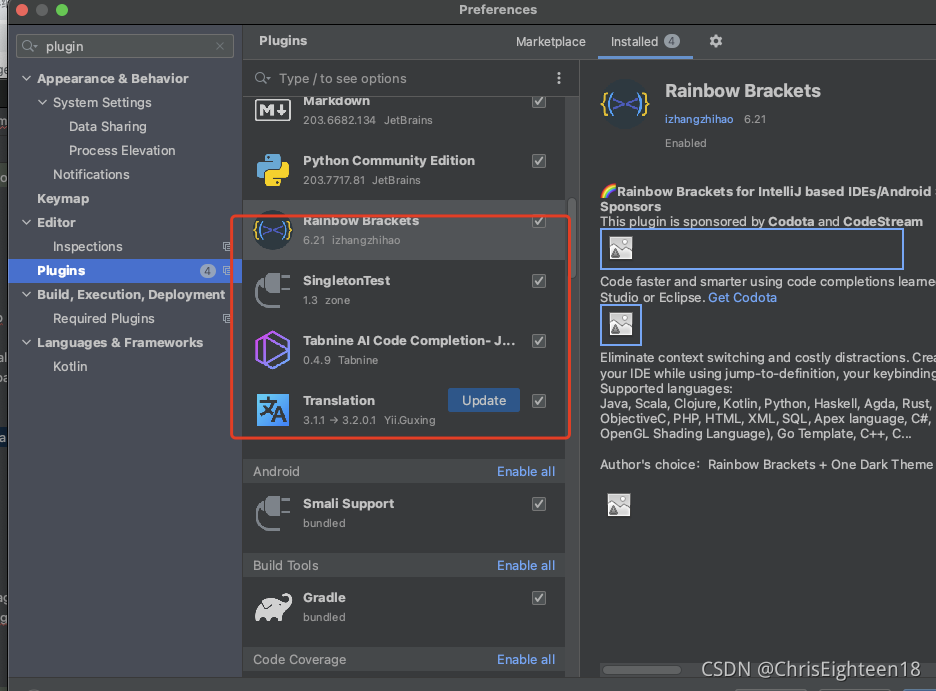This screenshot has height=691, width=936.
Task: Click the description horizontal scrollbar
Action: (642, 670)
